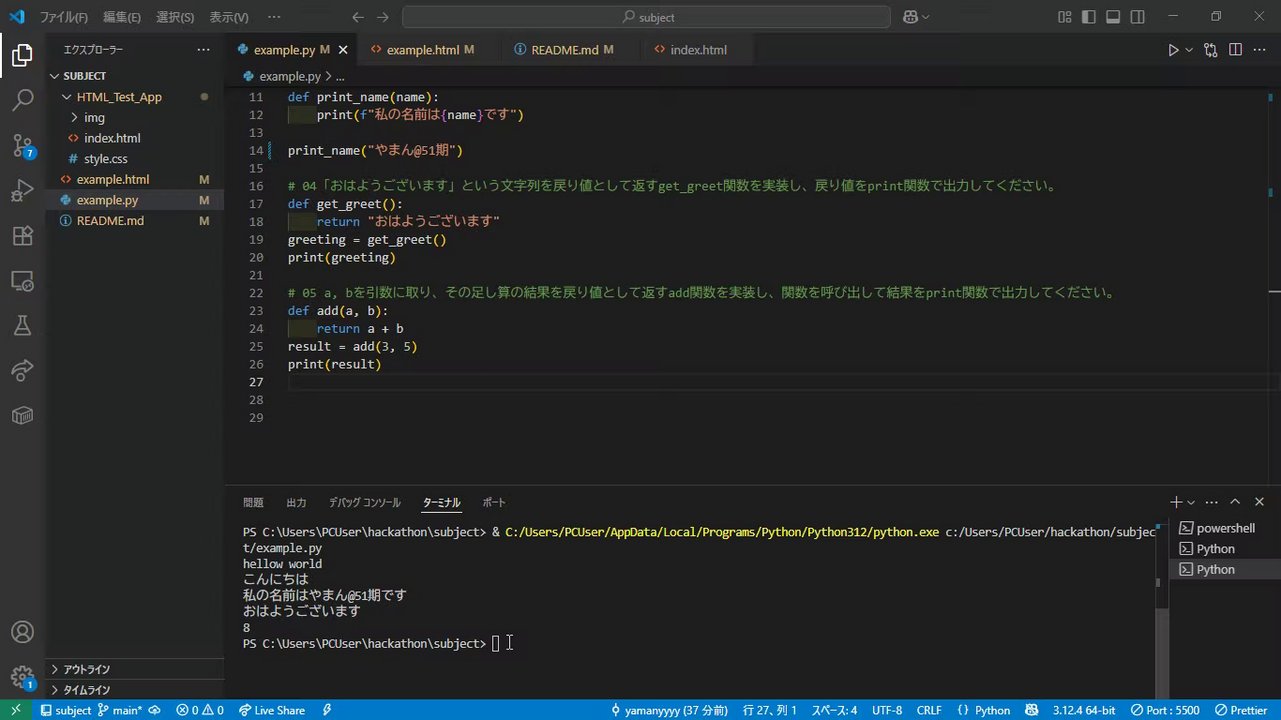The width and height of the screenshot is (1281, 720).
Task: Change the CRLF line ending setting
Action: [929, 710]
